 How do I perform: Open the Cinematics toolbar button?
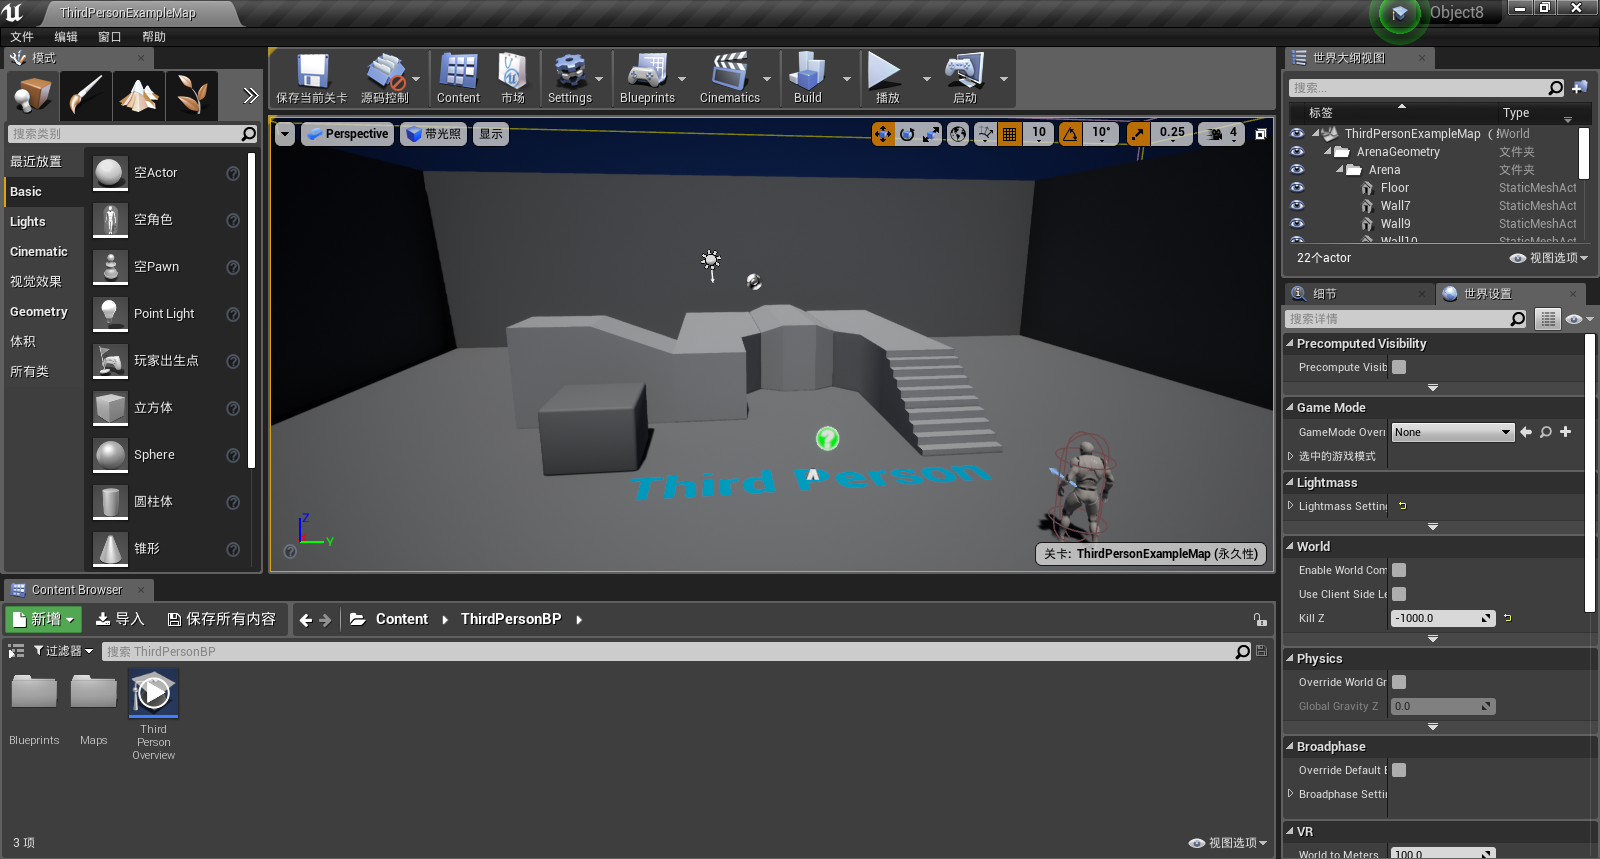pyautogui.click(x=730, y=79)
